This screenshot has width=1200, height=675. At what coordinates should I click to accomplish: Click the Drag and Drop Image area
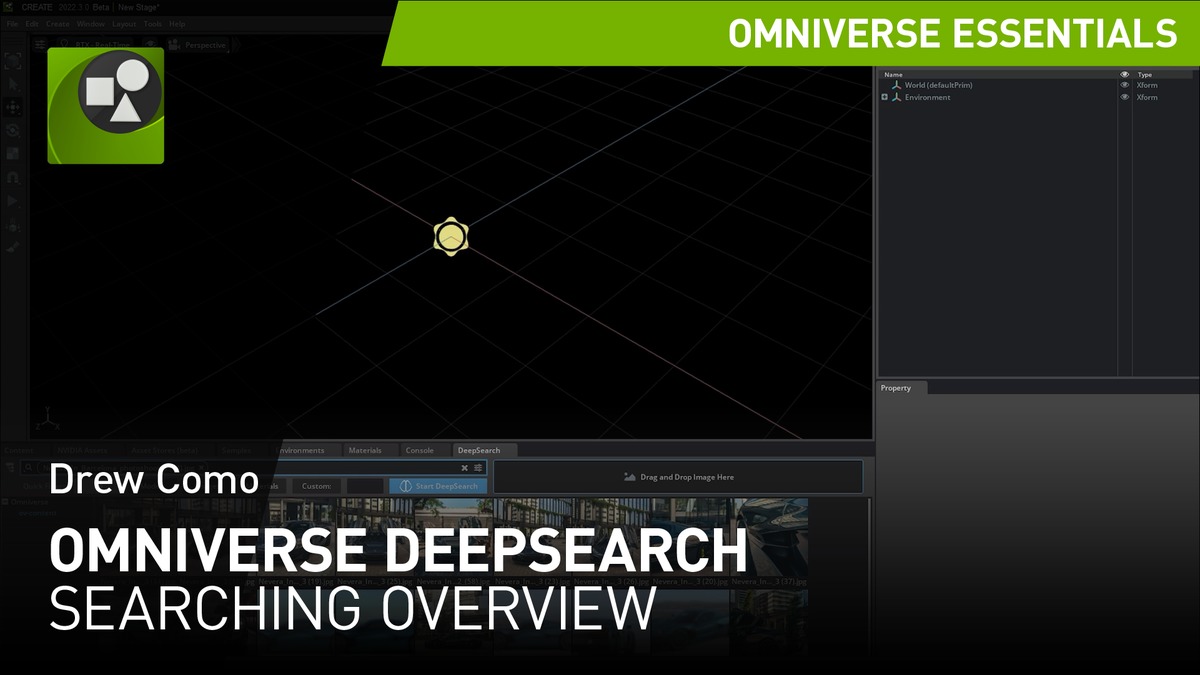click(x=678, y=477)
